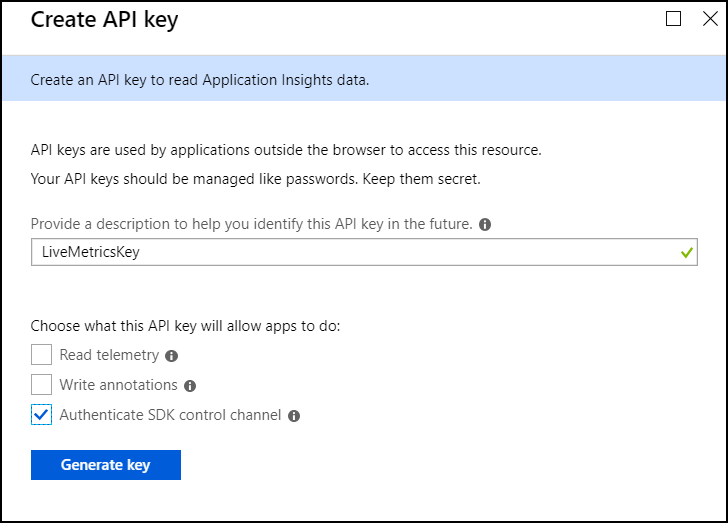This screenshot has width=728, height=523.
Task: Click the Authenticate SDK control channel label
Action: click(x=170, y=415)
